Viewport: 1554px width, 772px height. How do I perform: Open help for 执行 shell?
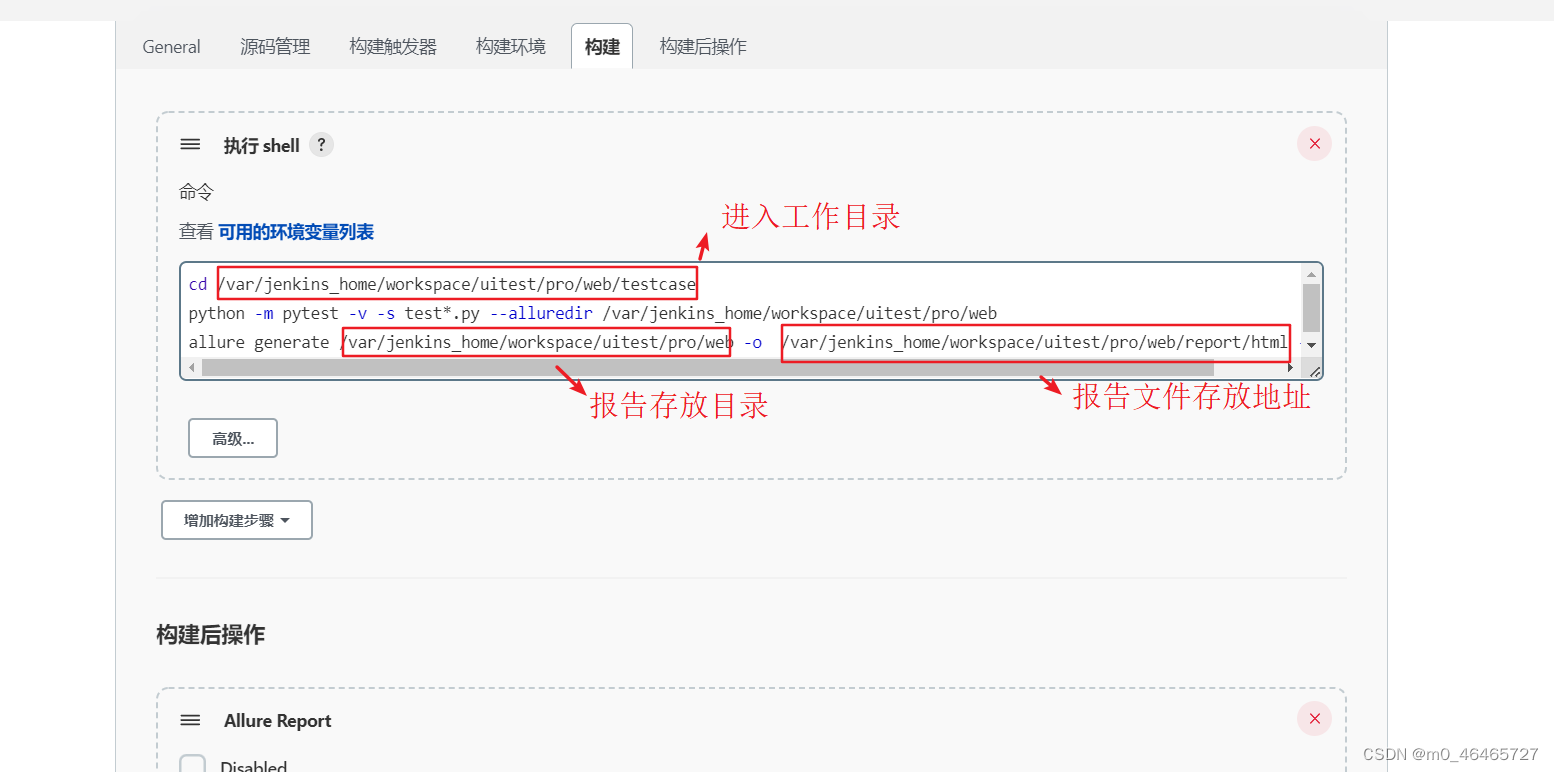(x=321, y=145)
